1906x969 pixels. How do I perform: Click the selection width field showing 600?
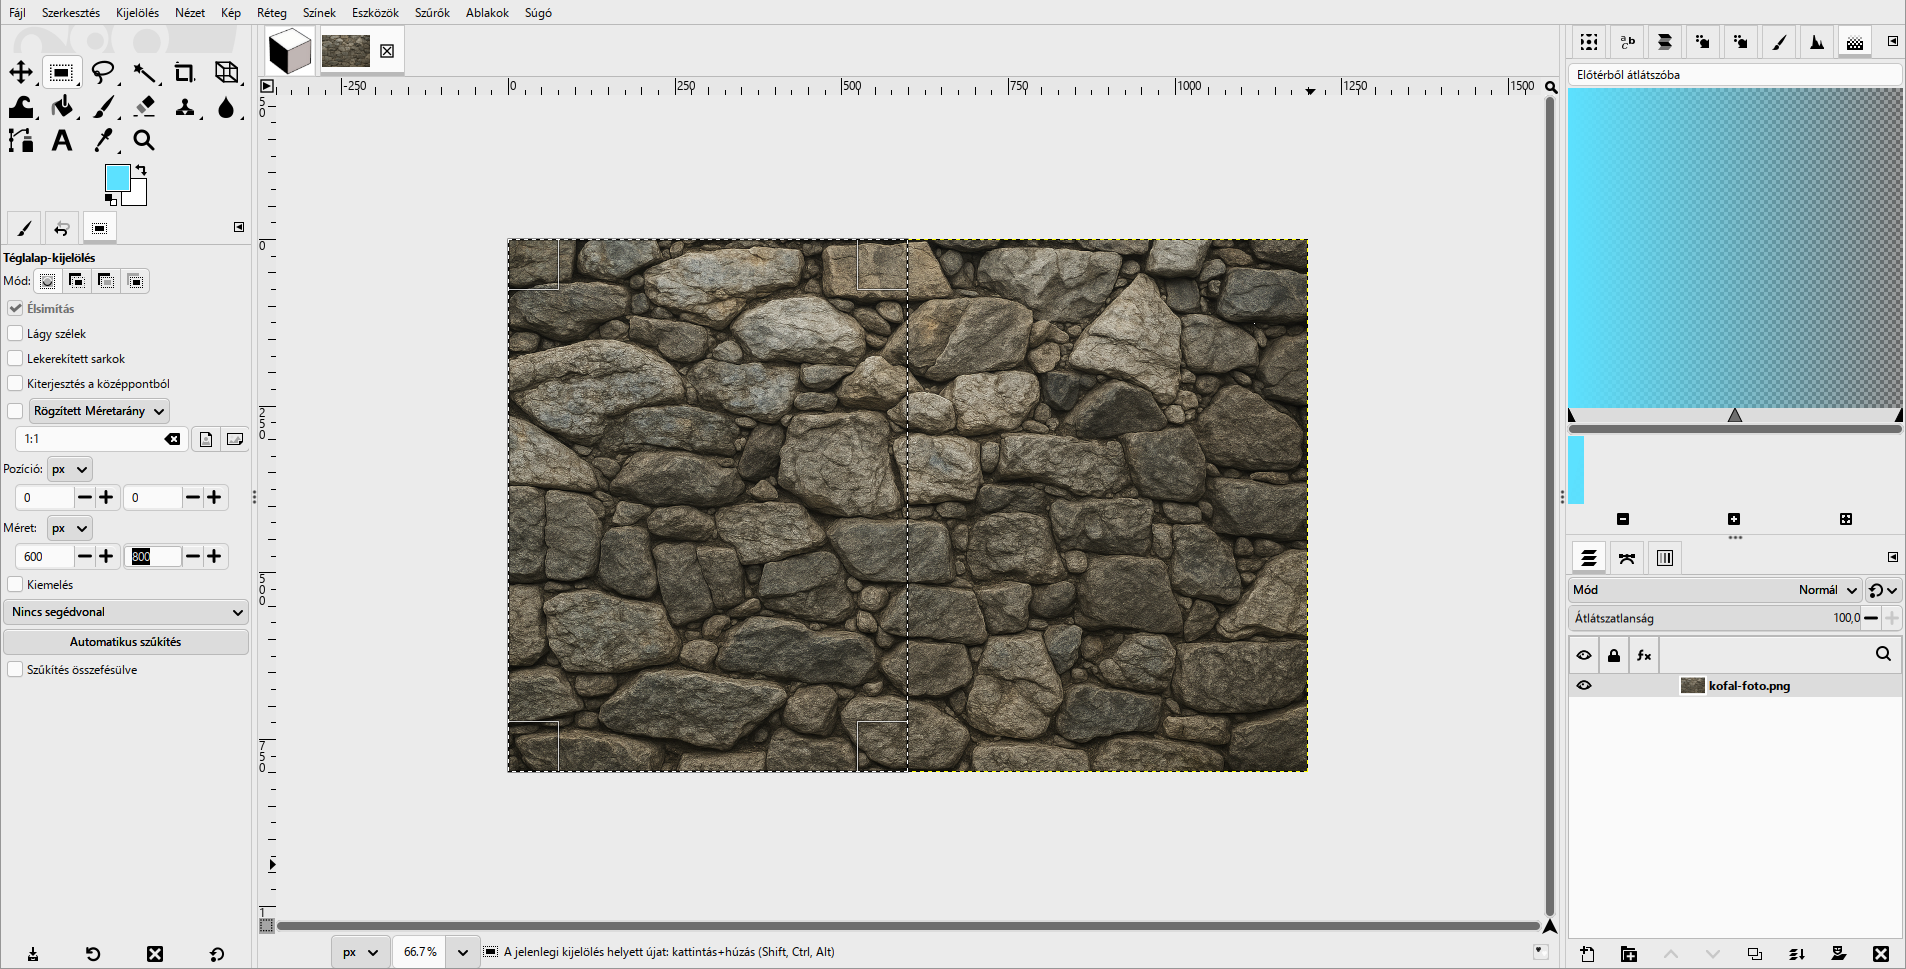click(x=45, y=557)
